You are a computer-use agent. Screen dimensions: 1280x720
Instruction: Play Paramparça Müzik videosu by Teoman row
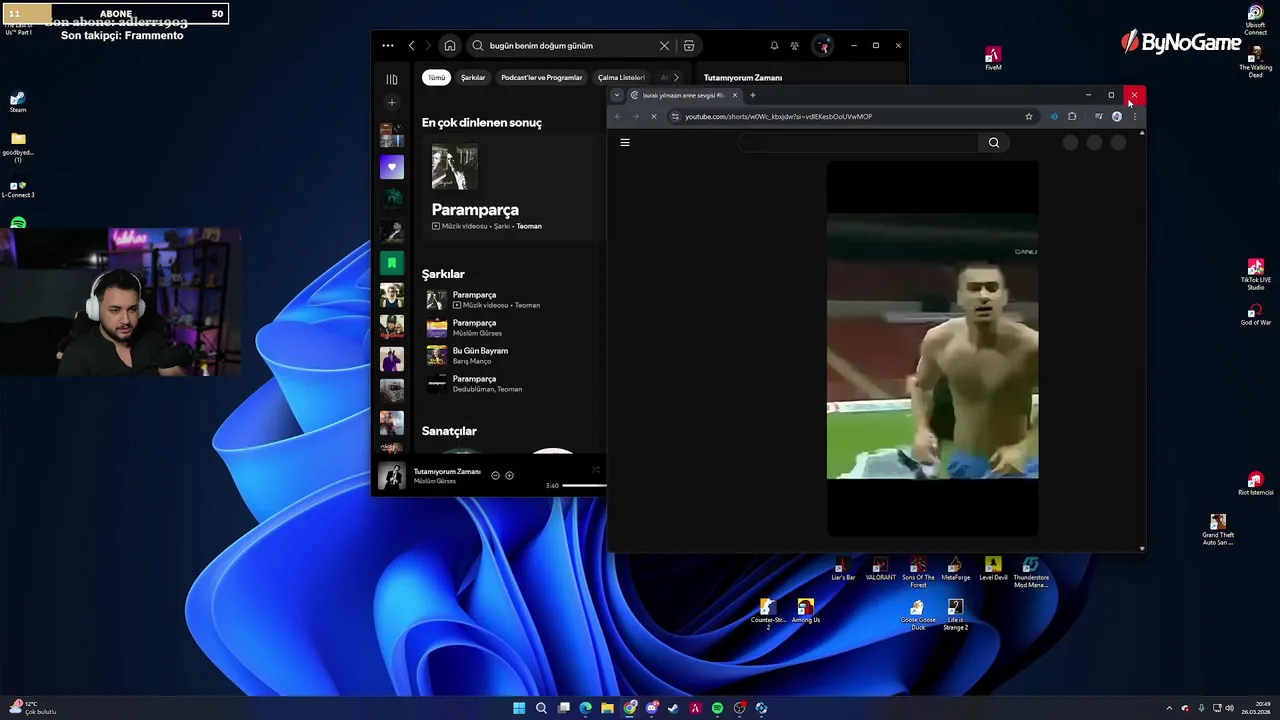(515, 300)
